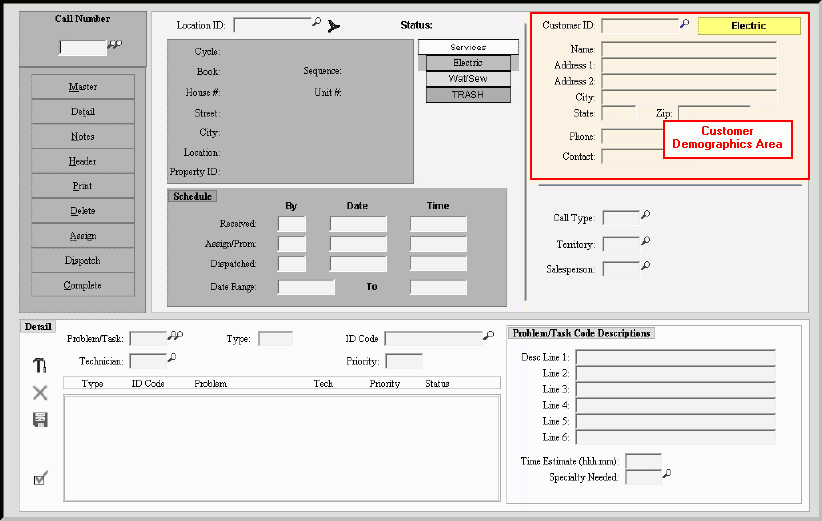Select the Electric service tab
The height and width of the screenshot is (521, 822).
point(467,63)
